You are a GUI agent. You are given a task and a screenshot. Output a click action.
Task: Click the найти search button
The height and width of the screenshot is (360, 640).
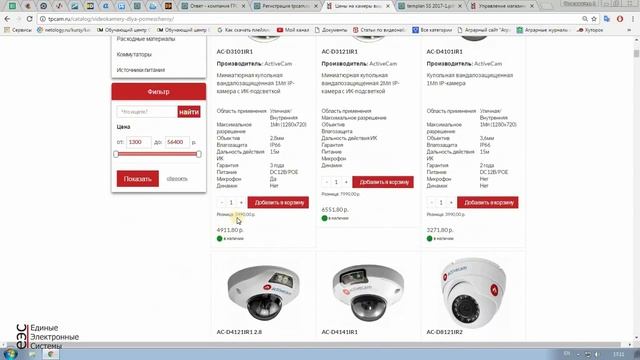189,111
